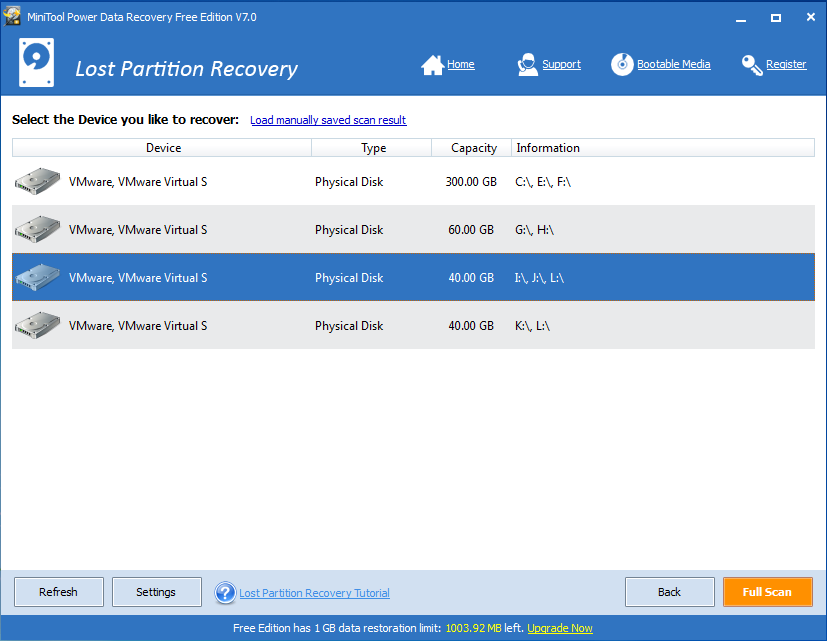Close the MiniTool Power Data Recovery window
Image resolution: width=827 pixels, height=641 pixels.
click(811, 17)
